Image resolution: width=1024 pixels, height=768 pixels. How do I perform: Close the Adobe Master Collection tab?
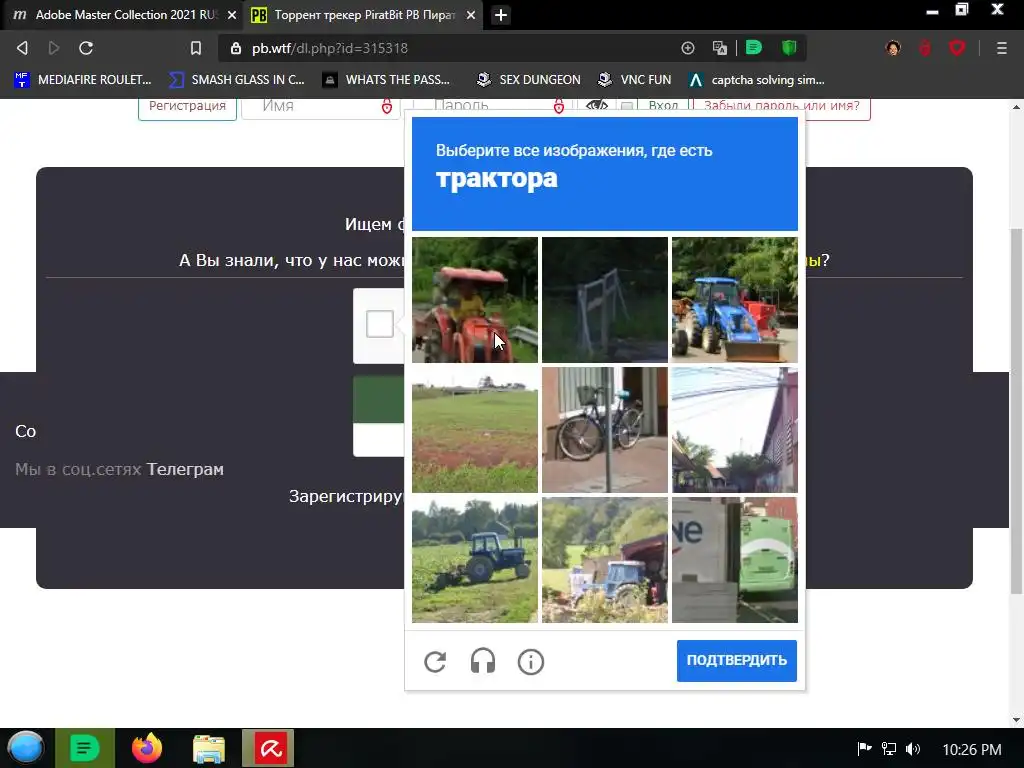point(232,15)
